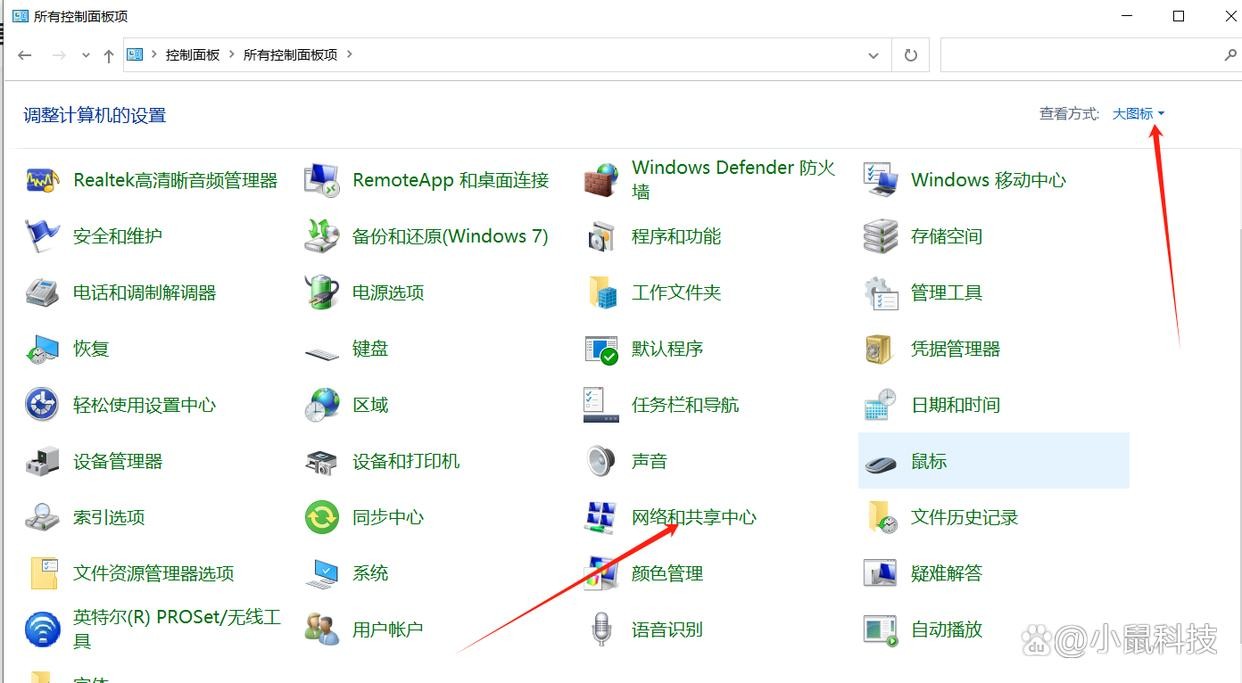Click the Device Manager icon
Screen dimensions: 1242x683
point(42,462)
